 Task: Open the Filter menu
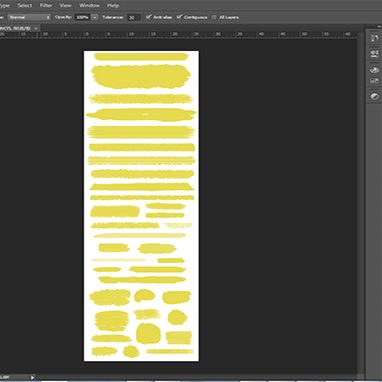[x=46, y=5]
